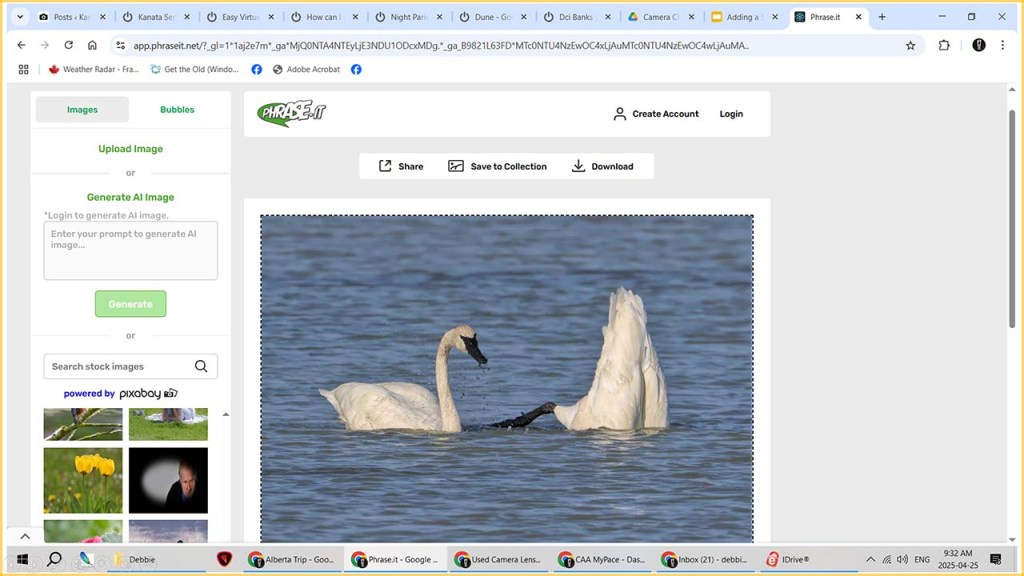Click the Facebook bookmark after Adobe Acrobat
1024x576 pixels.
356,69
